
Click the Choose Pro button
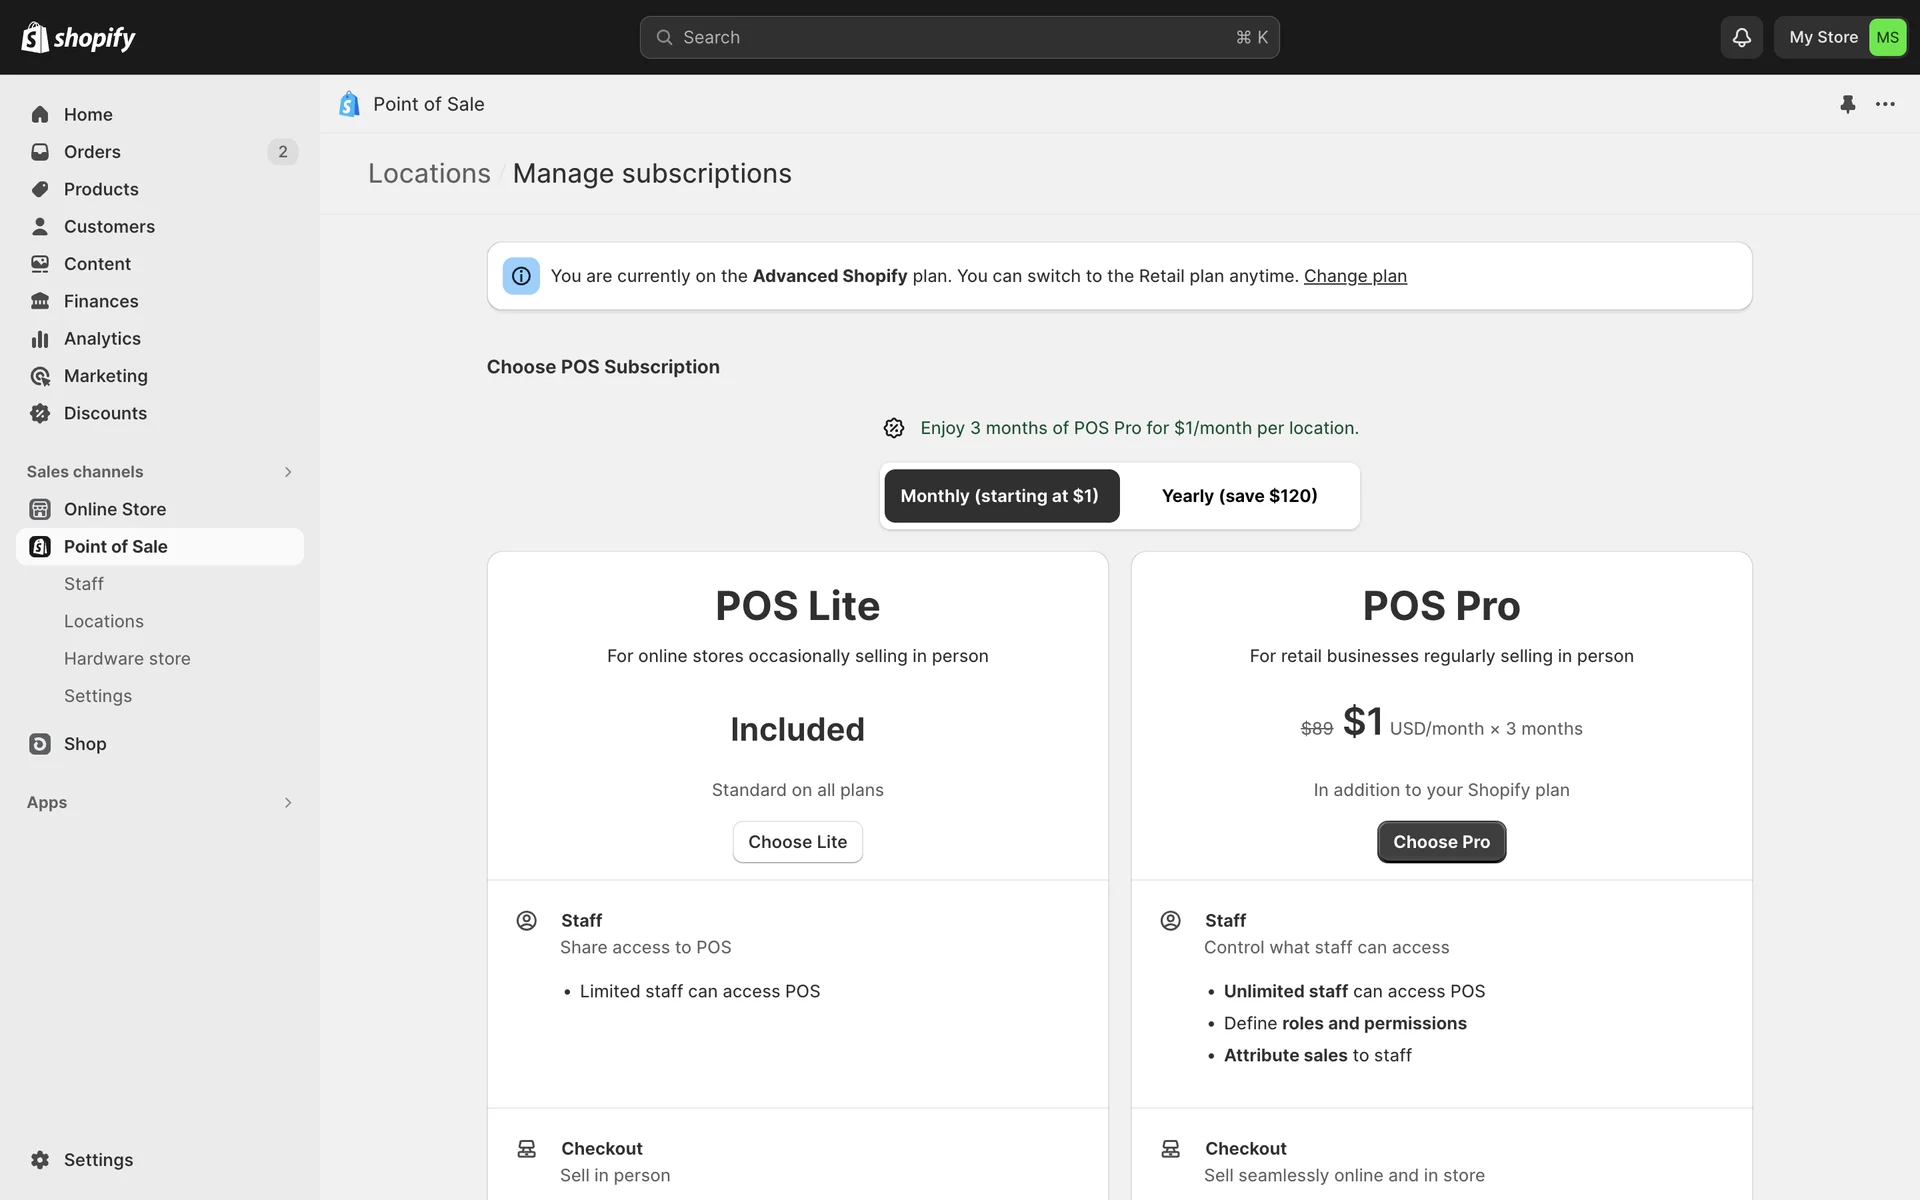[x=1441, y=842]
